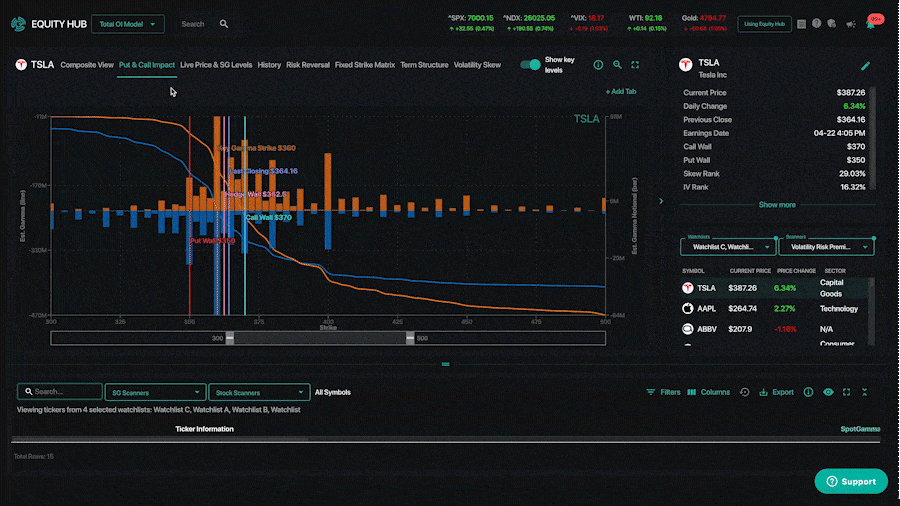Open Live Price & SG Levels tab

(216, 65)
